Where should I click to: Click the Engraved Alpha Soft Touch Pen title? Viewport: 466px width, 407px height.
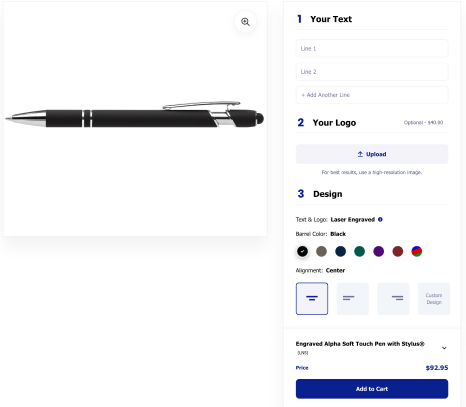360,344
